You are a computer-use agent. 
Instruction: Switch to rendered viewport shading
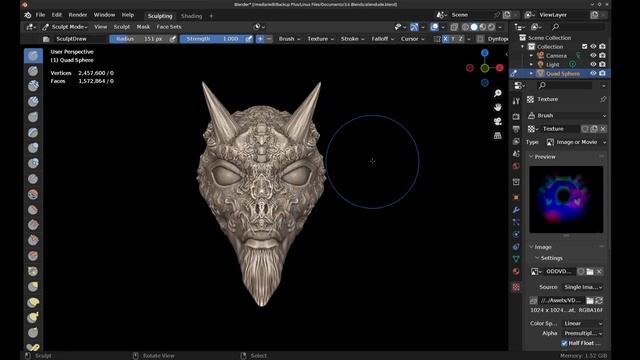(491, 27)
